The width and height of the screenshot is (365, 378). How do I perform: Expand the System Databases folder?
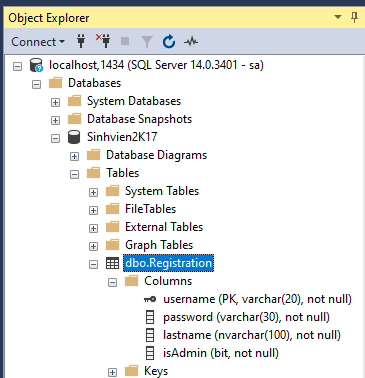click(x=55, y=102)
